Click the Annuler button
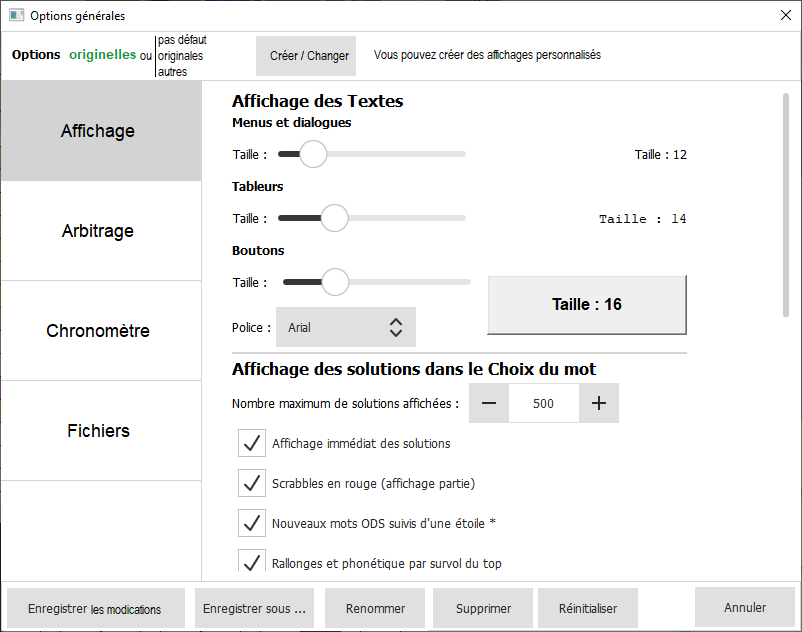 click(745, 607)
